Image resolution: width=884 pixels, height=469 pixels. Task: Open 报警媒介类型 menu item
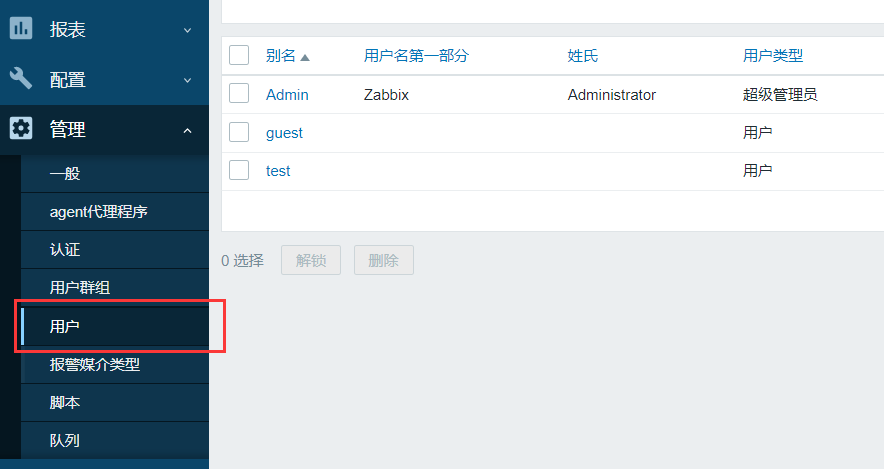(x=115, y=365)
